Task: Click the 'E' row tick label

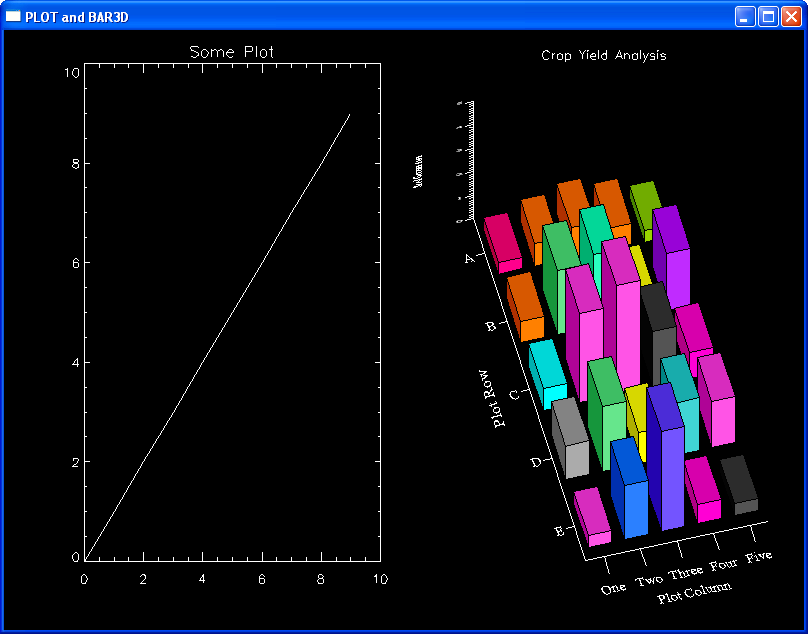Action: 561,530
